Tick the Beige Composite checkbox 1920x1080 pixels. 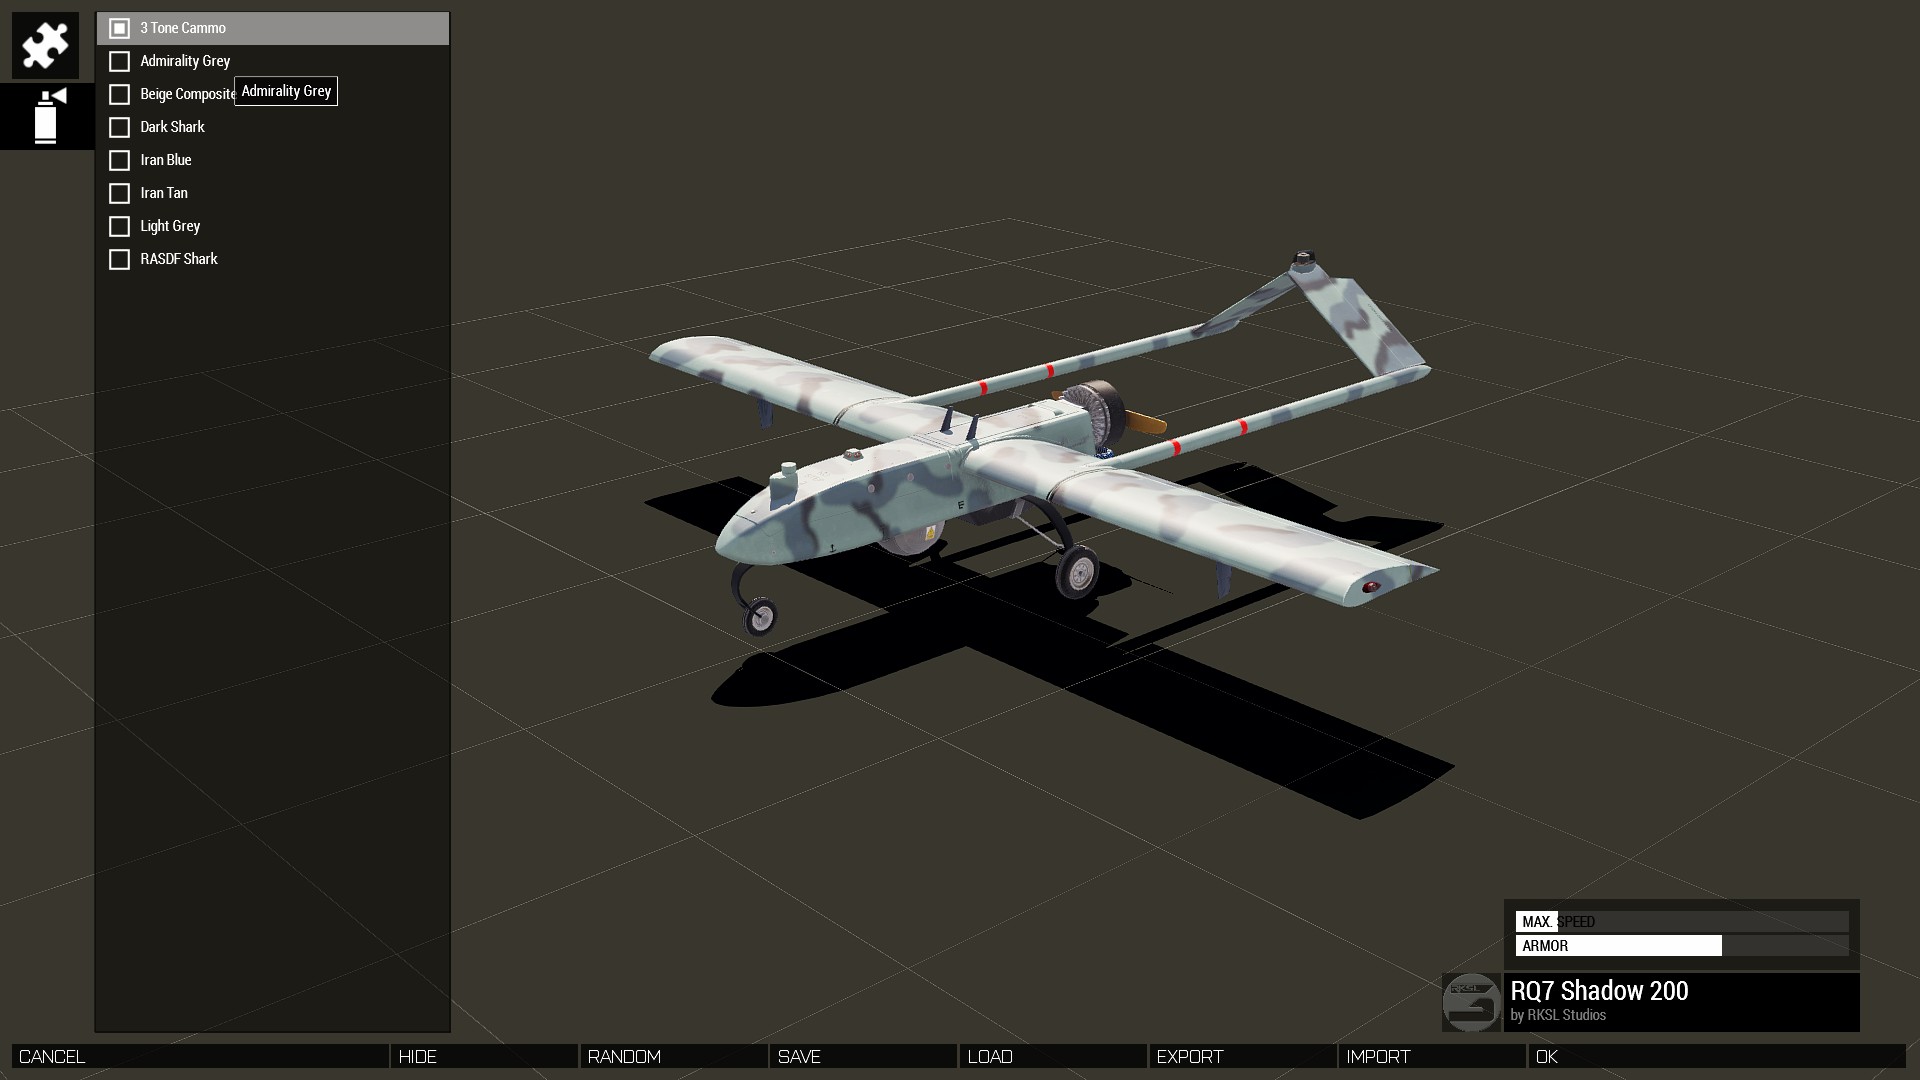(119, 94)
